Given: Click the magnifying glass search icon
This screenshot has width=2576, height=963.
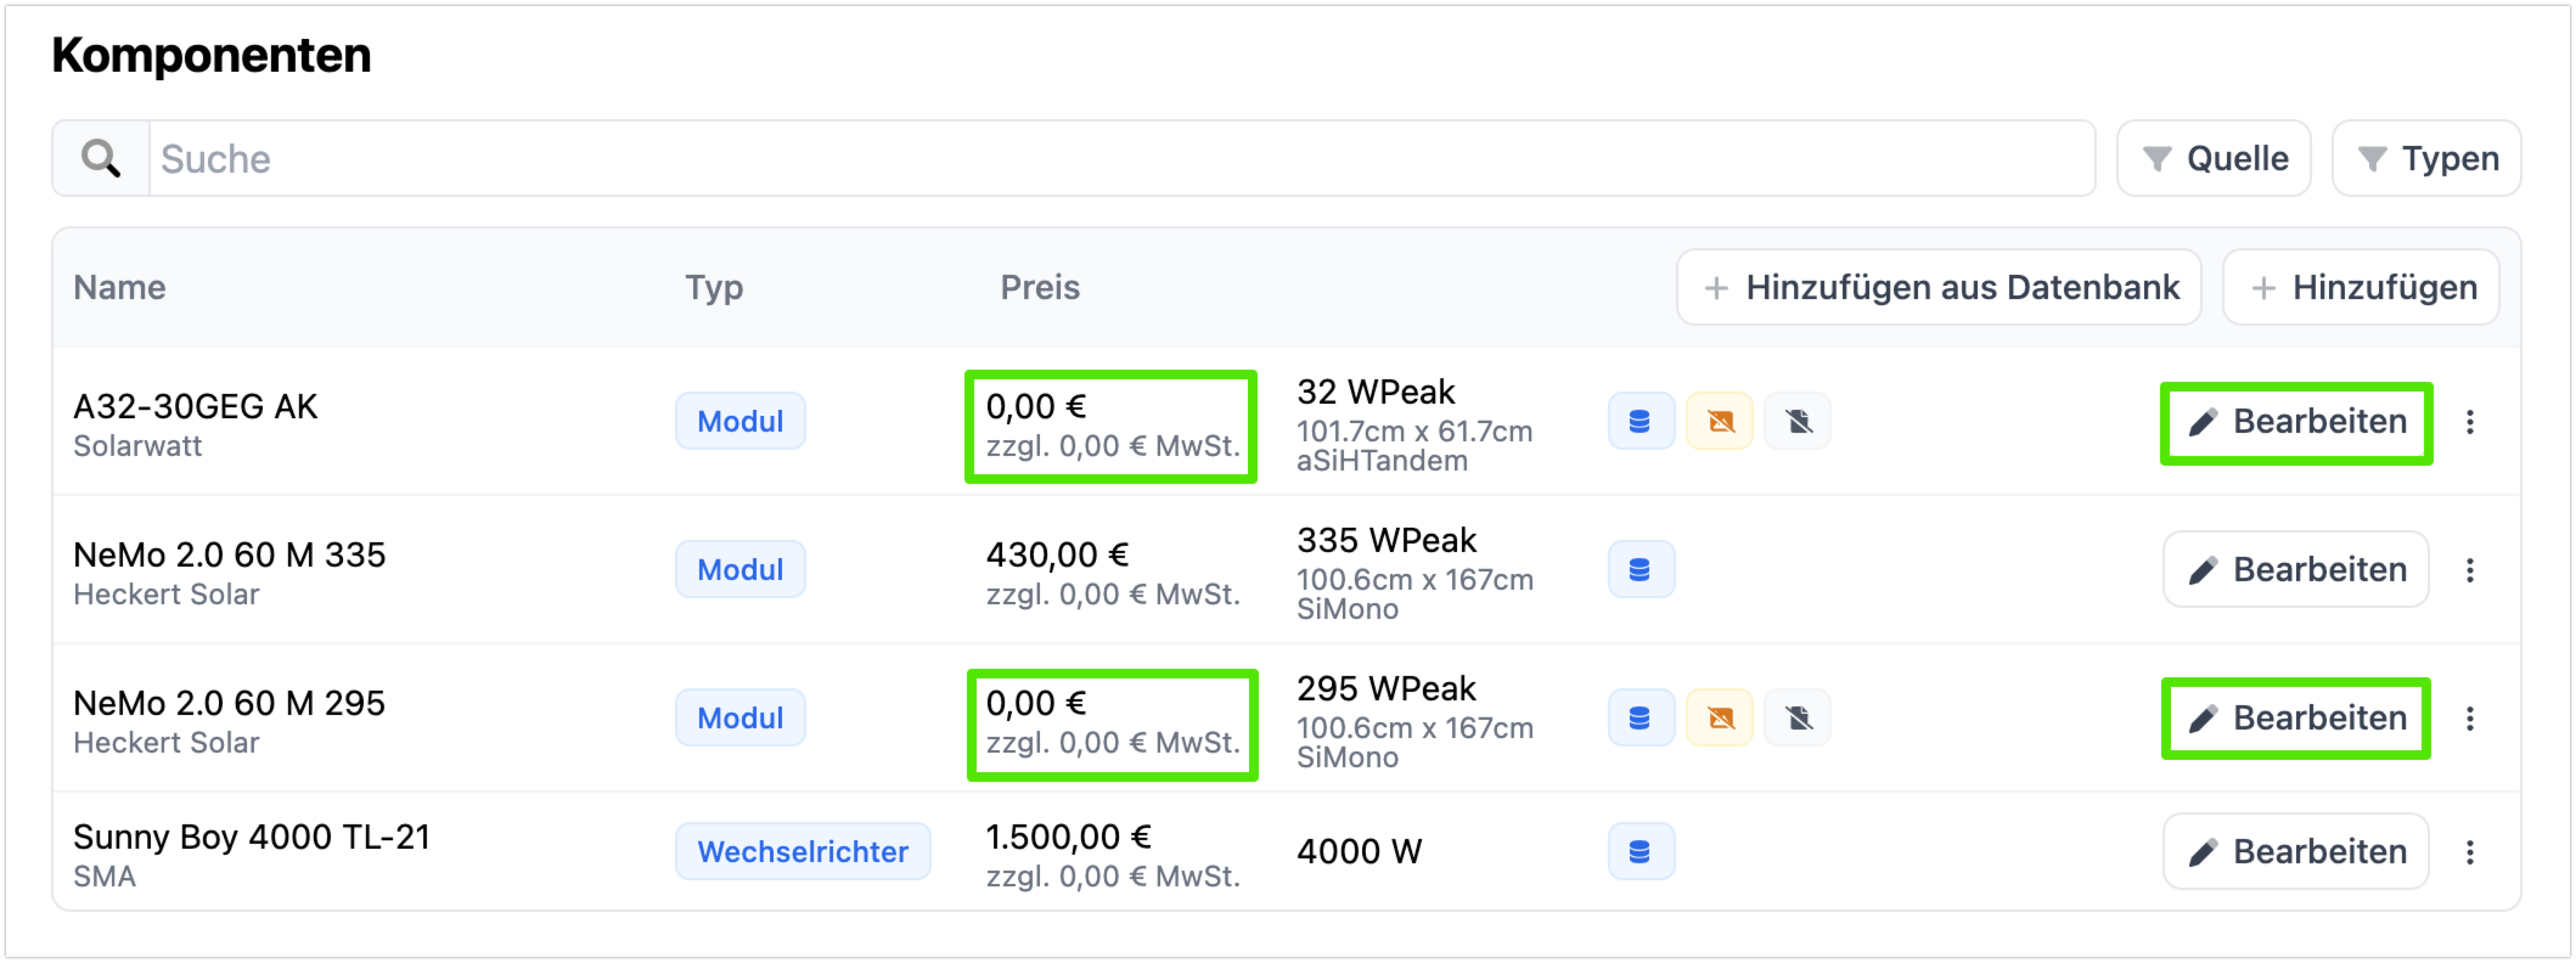Looking at the screenshot, I should 101,158.
